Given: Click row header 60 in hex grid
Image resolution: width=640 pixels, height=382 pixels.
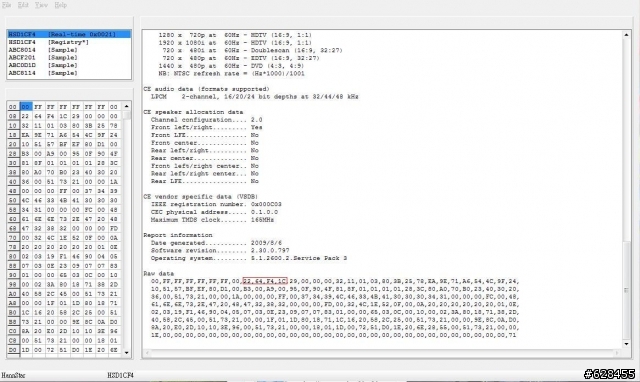Looking at the screenshot, I should [13, 219].
